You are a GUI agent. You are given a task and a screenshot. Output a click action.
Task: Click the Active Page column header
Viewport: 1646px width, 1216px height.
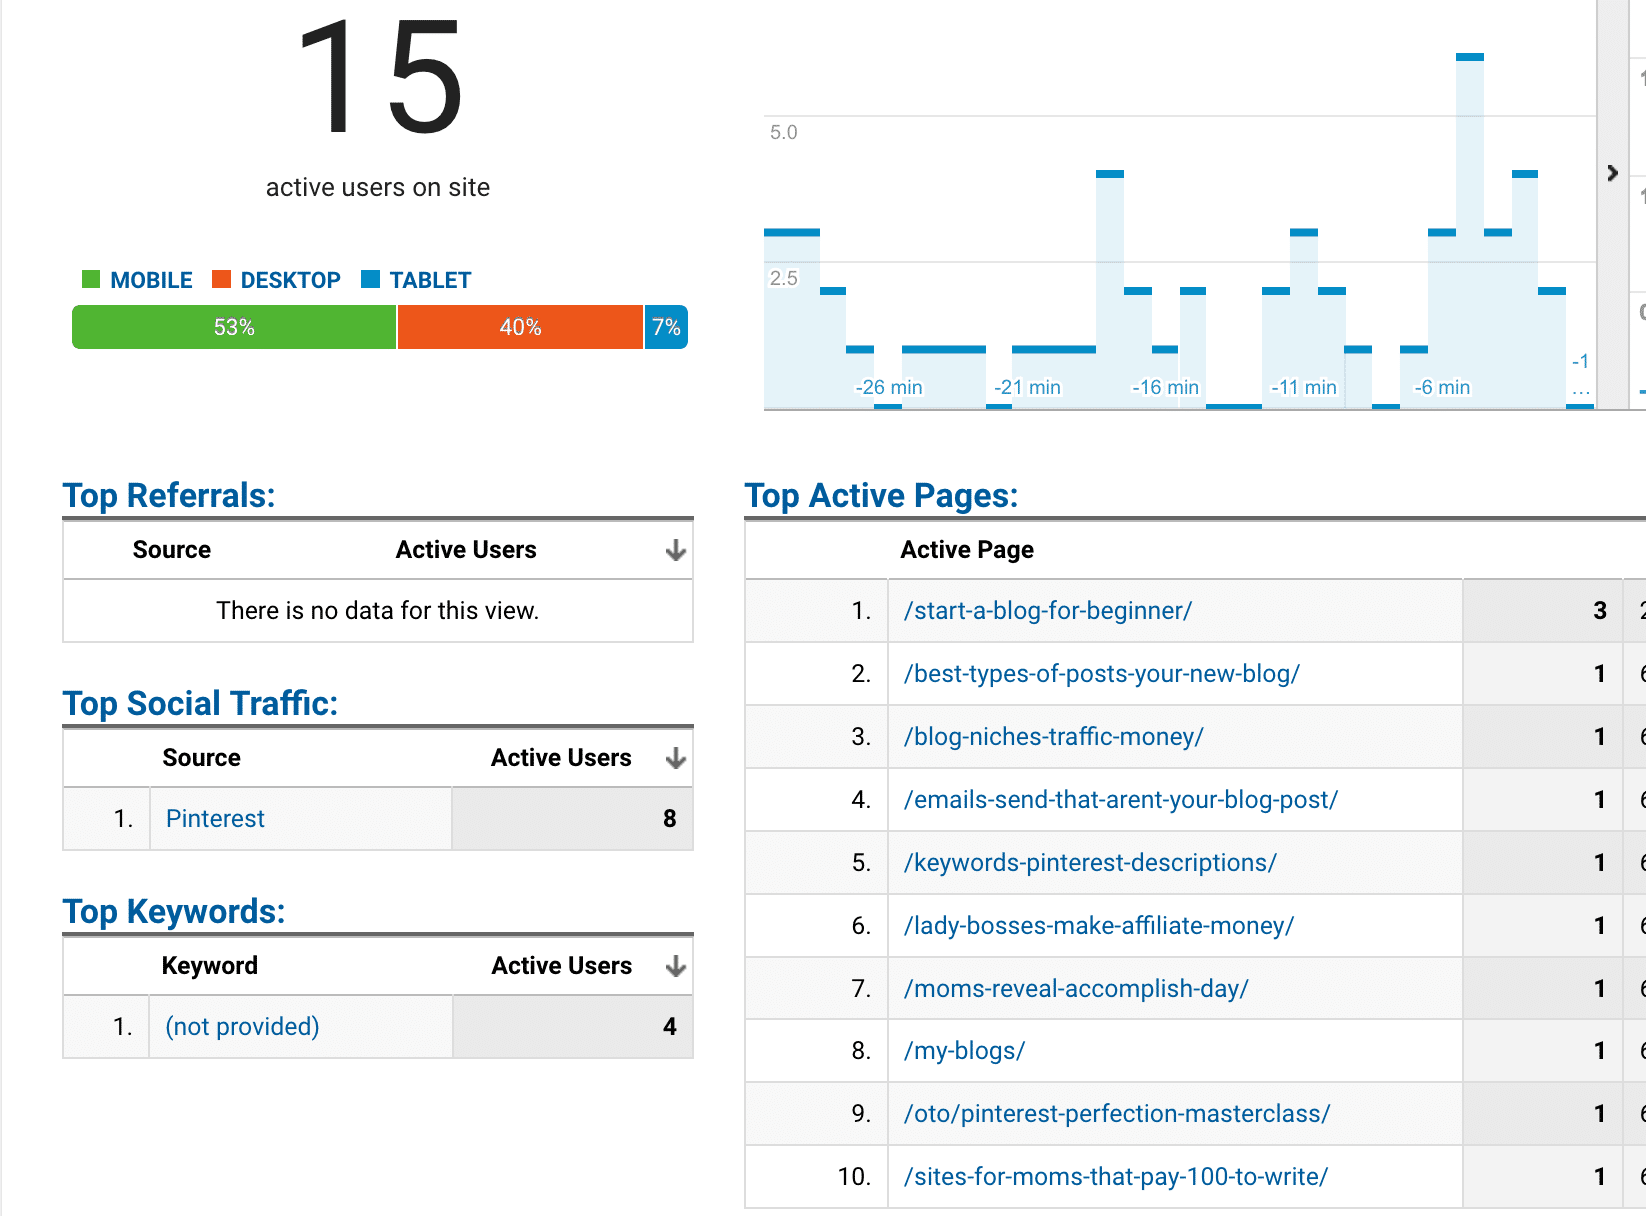[966, 549]
